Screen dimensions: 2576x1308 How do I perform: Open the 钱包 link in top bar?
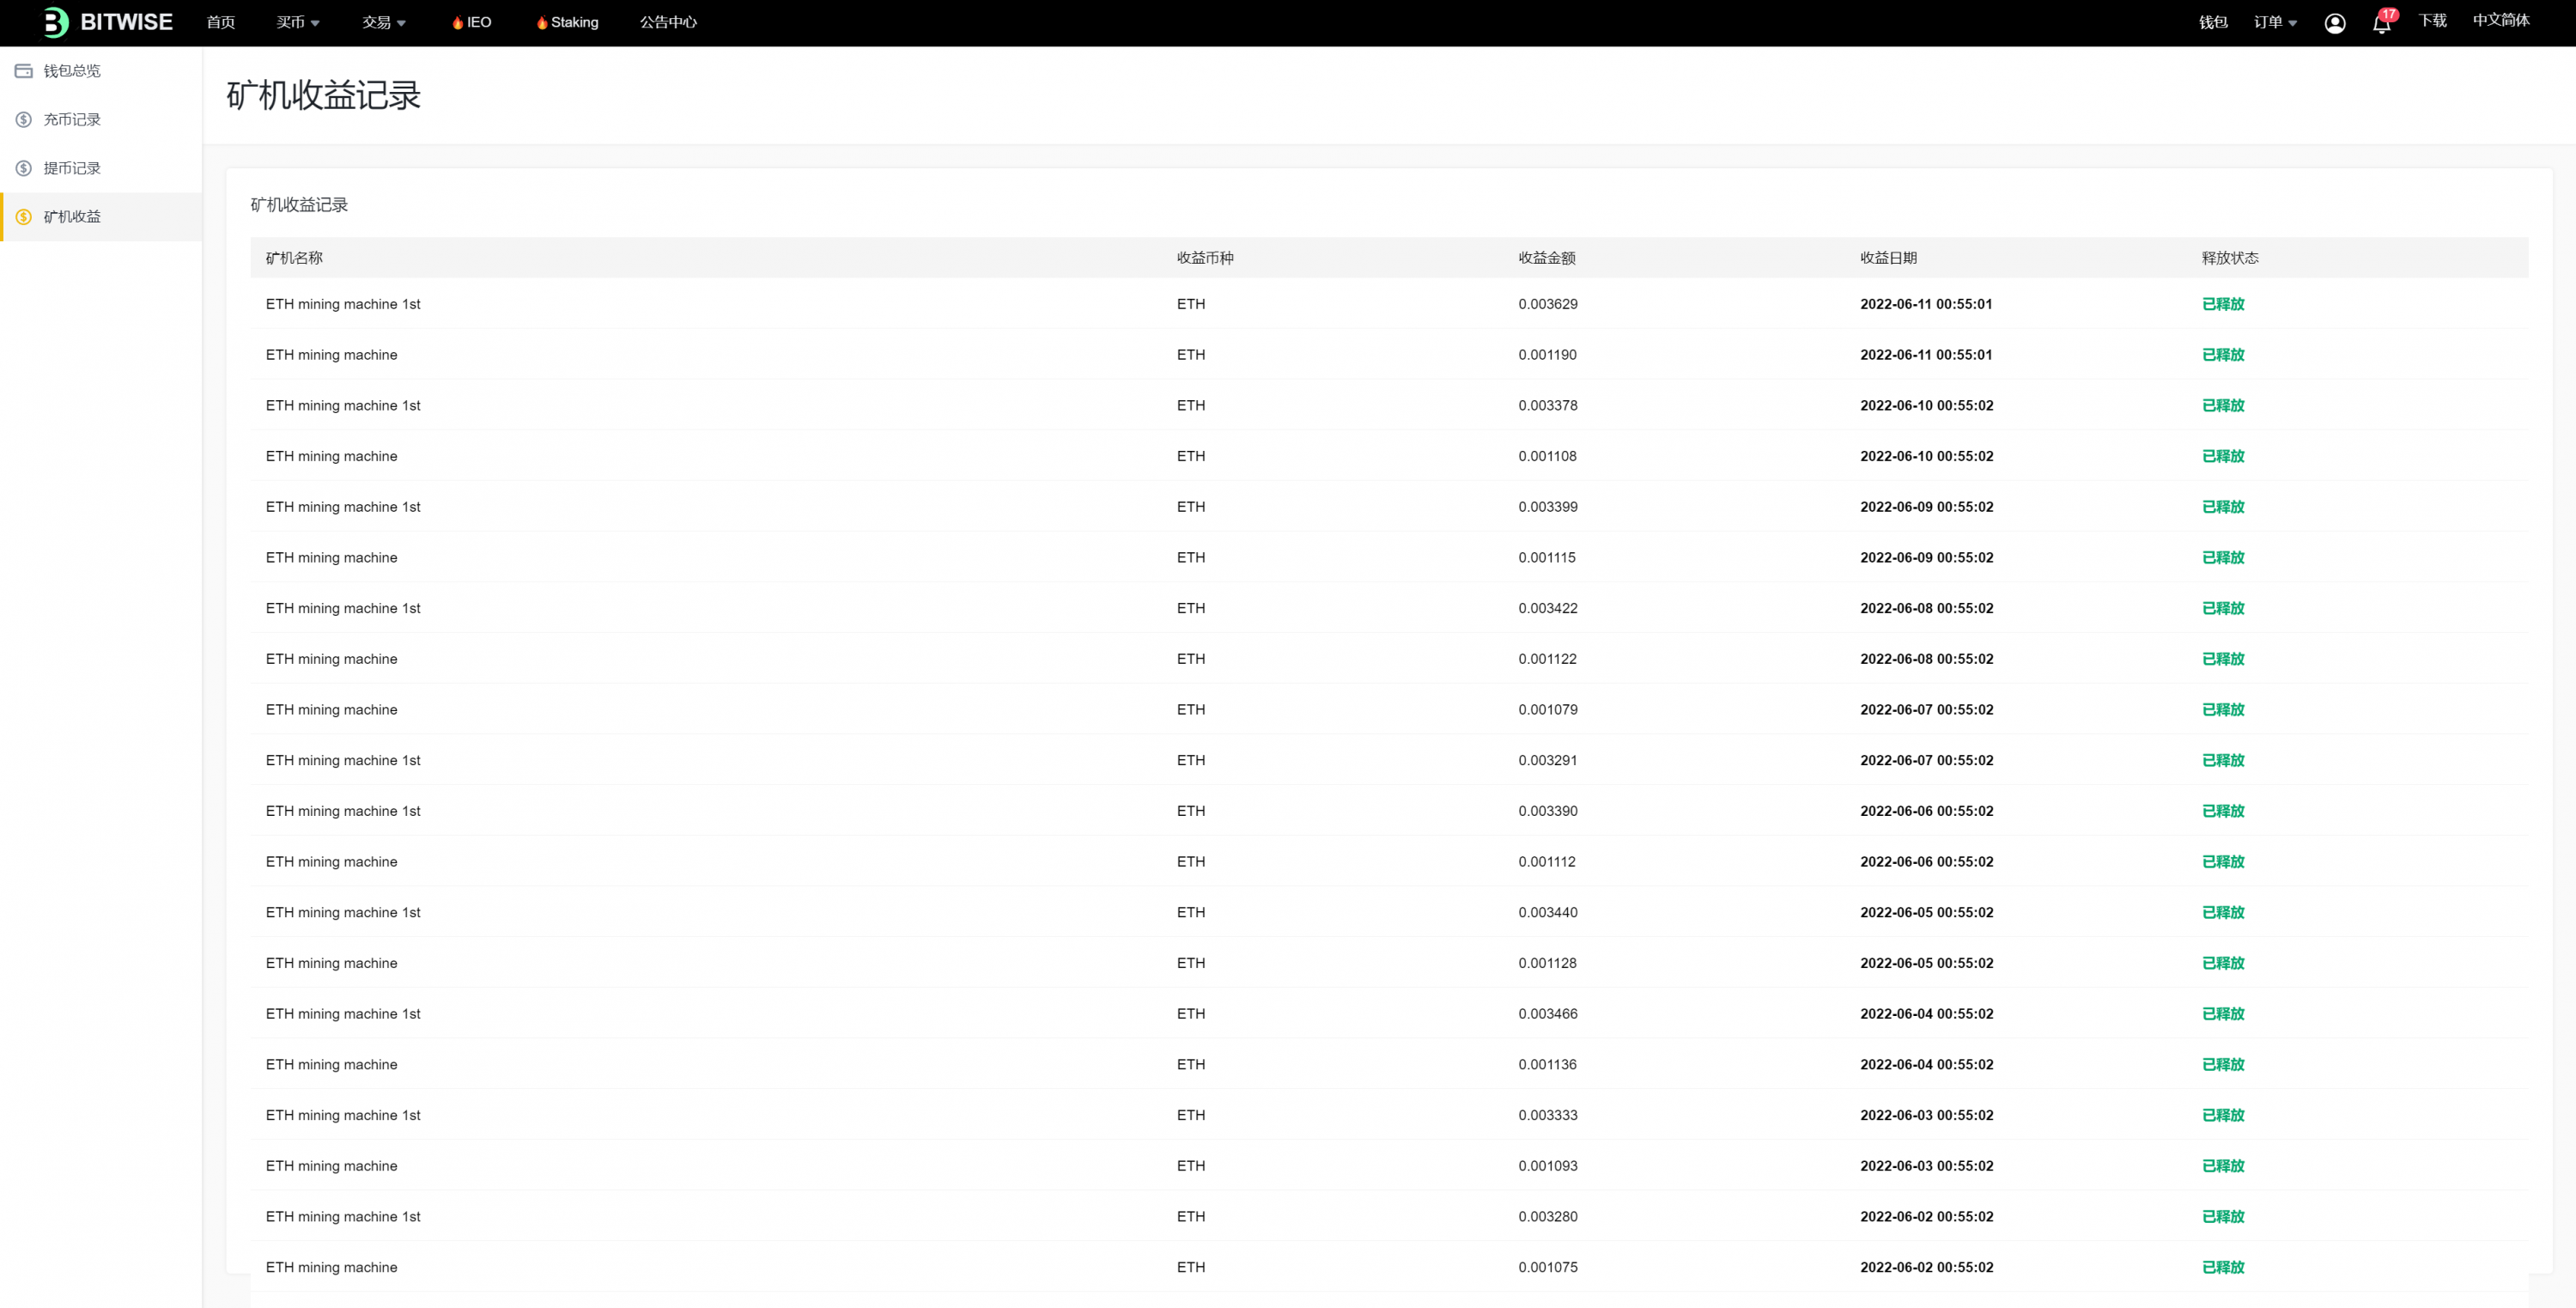(x=2212, y=22)
